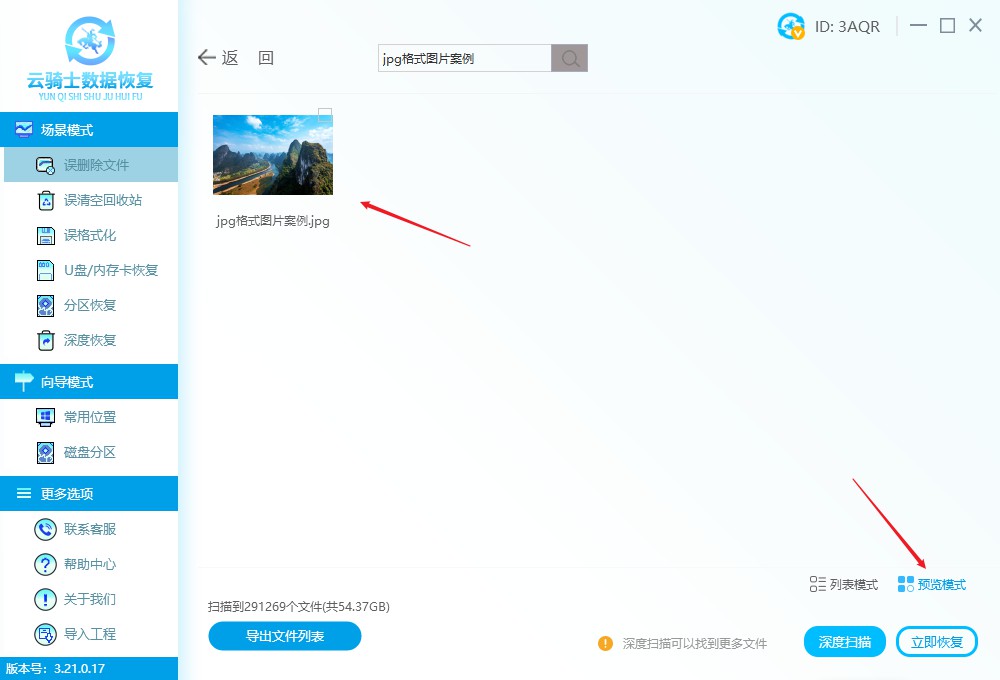1000x680 pixels.
Task: Collapse the 向导模式 section header
Action: click(89, 382)
